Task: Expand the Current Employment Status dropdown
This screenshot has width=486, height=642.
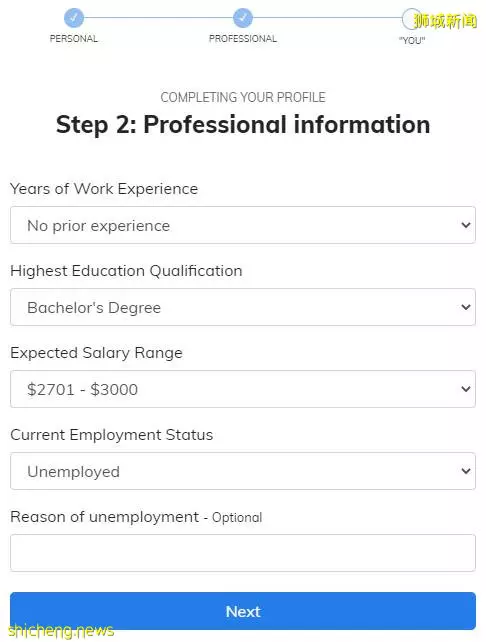Action: pyautogui.click(x=243, y=471)
